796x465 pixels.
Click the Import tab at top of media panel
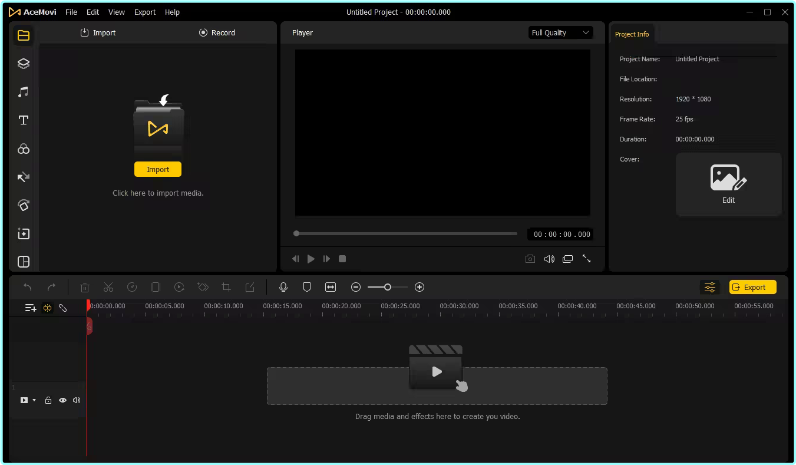click(x=98, y=32)
